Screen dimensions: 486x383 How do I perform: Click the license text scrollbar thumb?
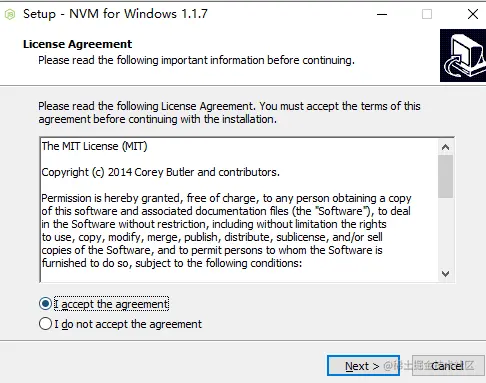(x=445, y=176)
